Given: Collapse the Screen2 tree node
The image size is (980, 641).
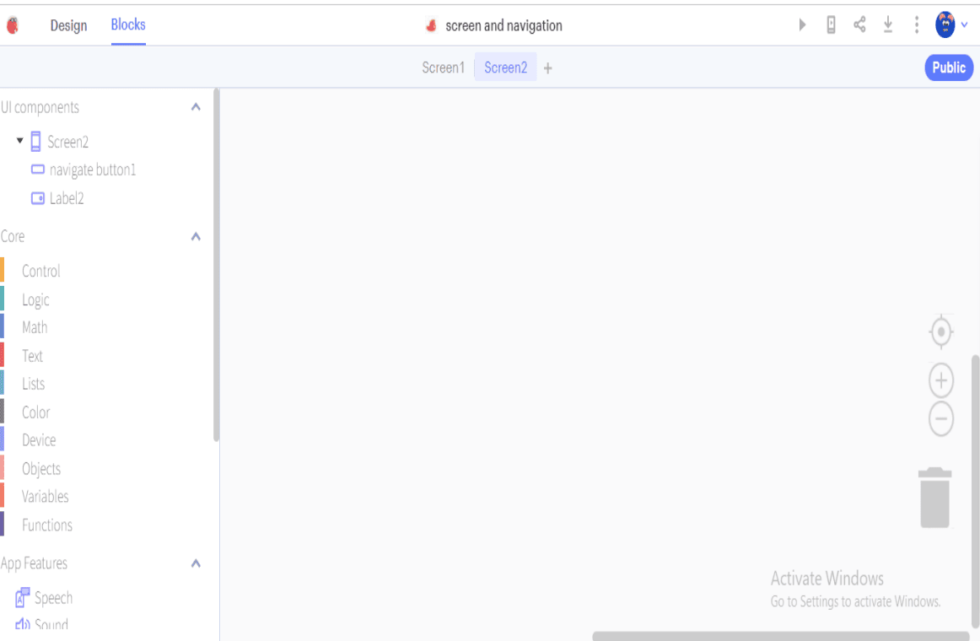Looking at the screenshot, I should [20, 141].
